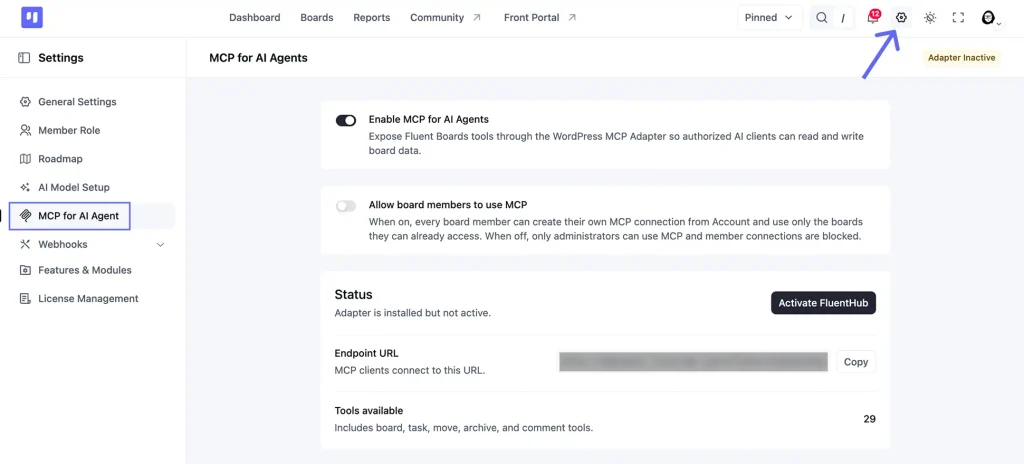Image resolution: width=1024 pixels, height=464 pixels.
Task: Click the MCP for AI Agents page title
Action: pos(258,58)
